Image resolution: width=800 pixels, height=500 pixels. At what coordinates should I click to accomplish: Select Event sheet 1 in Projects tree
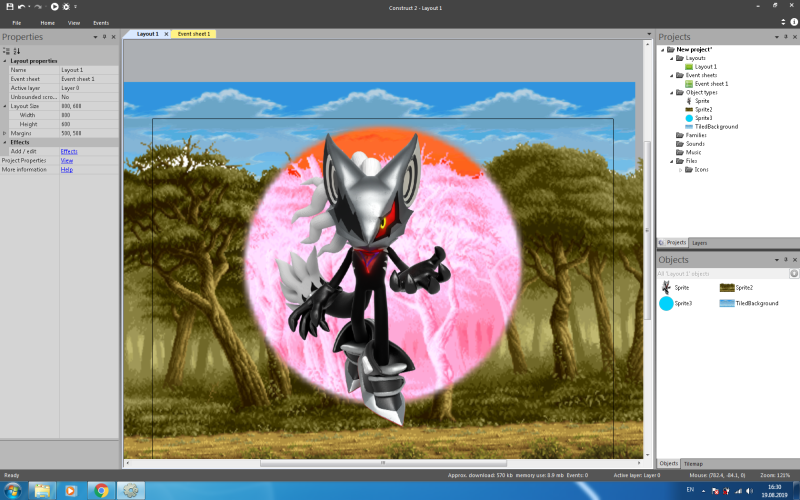[707, 84]
